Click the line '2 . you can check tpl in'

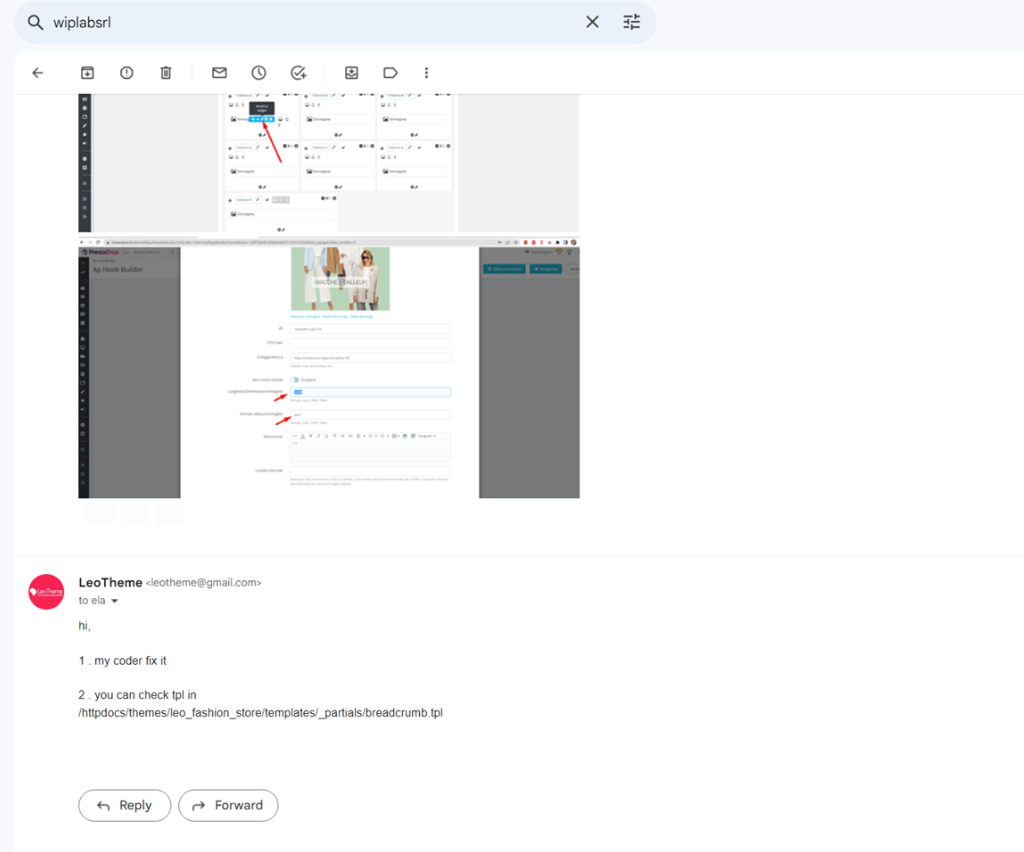pos(137,695)
